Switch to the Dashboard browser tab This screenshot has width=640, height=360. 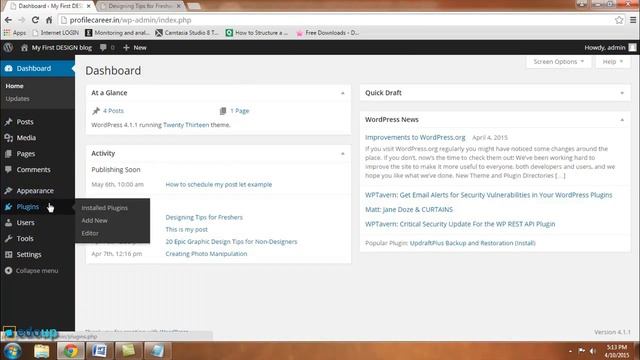click(51, 6)
